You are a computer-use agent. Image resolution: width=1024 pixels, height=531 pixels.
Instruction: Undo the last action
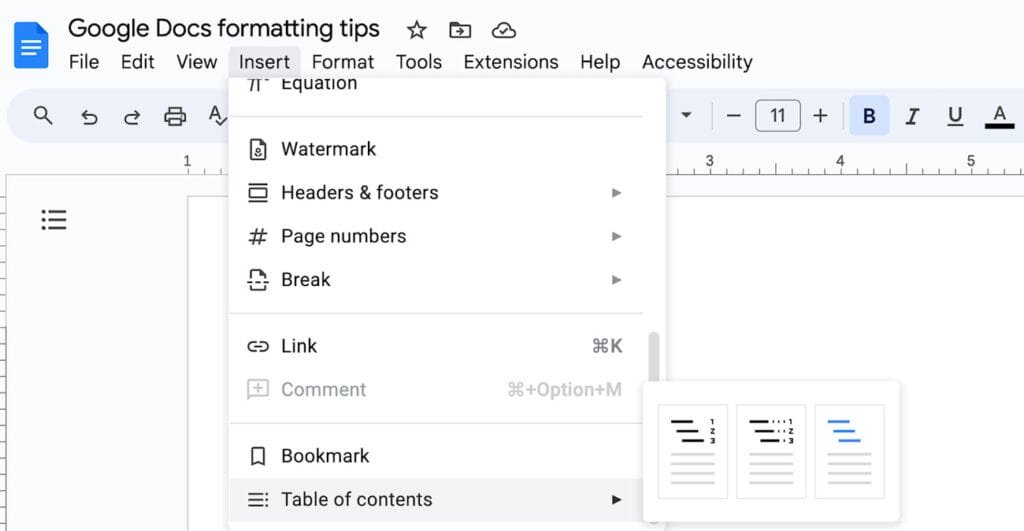[x=89, y=117]
